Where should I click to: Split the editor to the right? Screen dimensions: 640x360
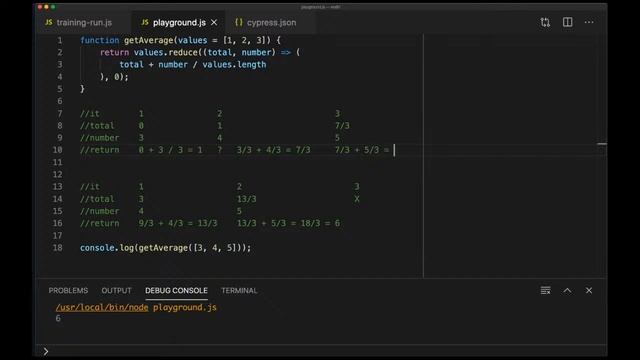point(567,22)
